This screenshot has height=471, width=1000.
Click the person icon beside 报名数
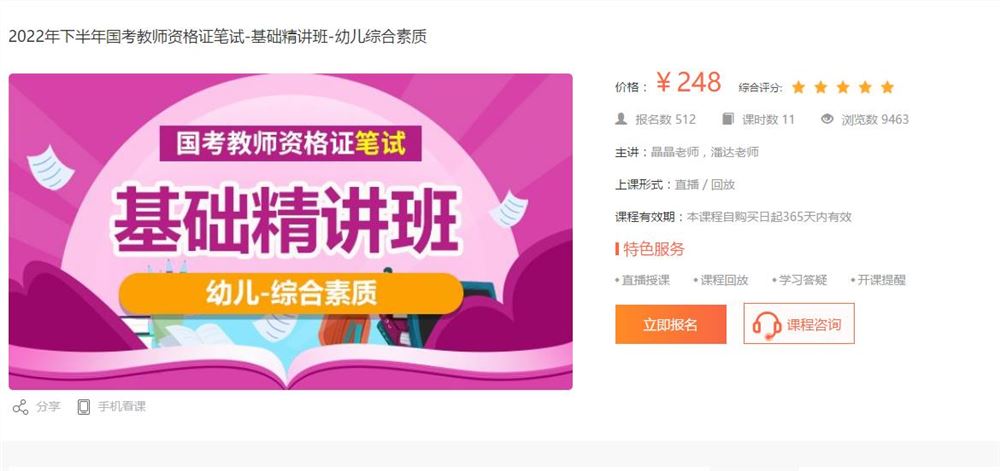(621, 119)
